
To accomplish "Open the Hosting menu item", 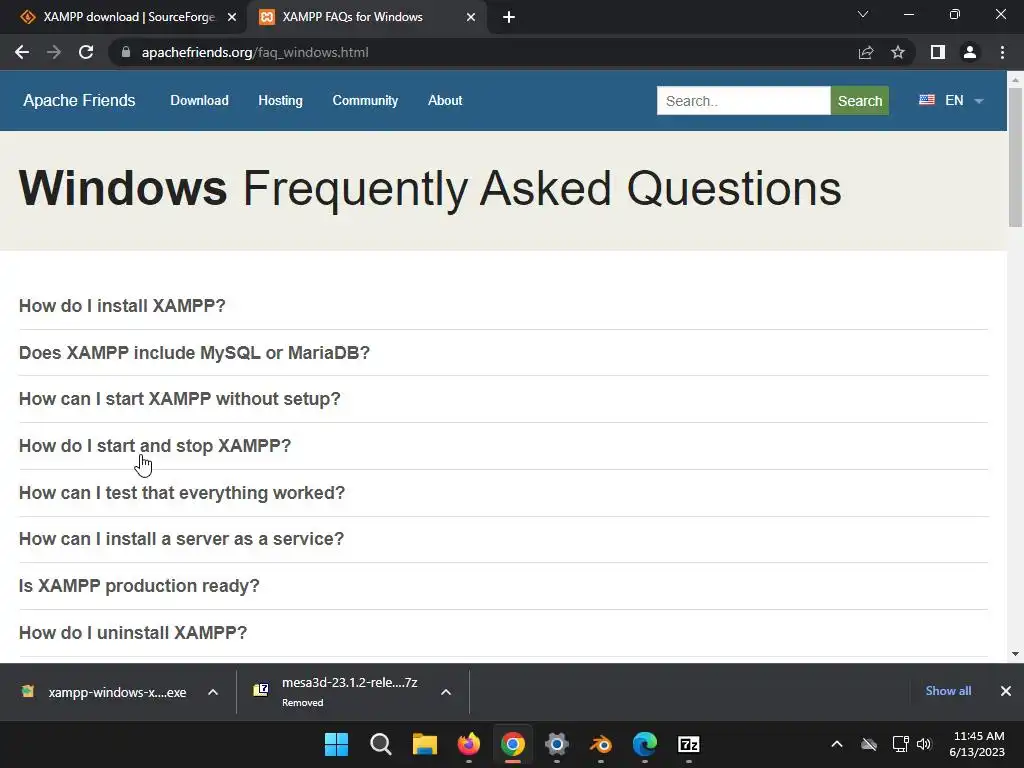I will click(x=280, y=101).
